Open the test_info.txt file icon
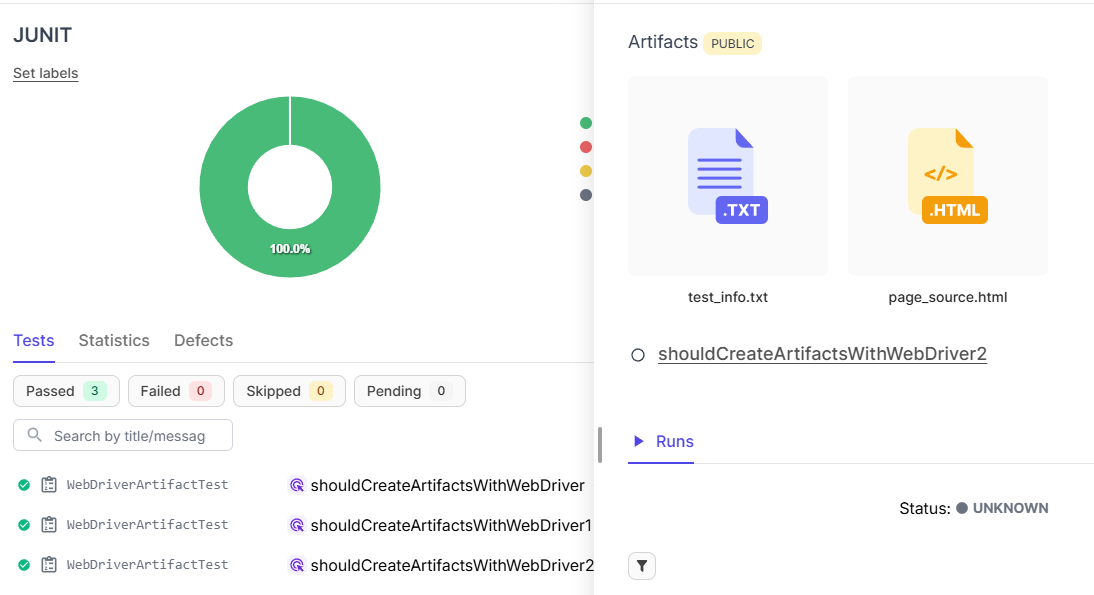Image resolution: width=1094 pixels, height=595 pixels. click(x=727, y=176)
